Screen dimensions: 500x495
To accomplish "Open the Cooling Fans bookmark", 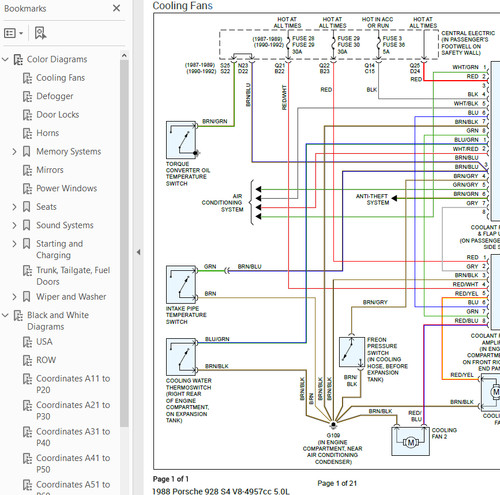I will click(60, 78).
